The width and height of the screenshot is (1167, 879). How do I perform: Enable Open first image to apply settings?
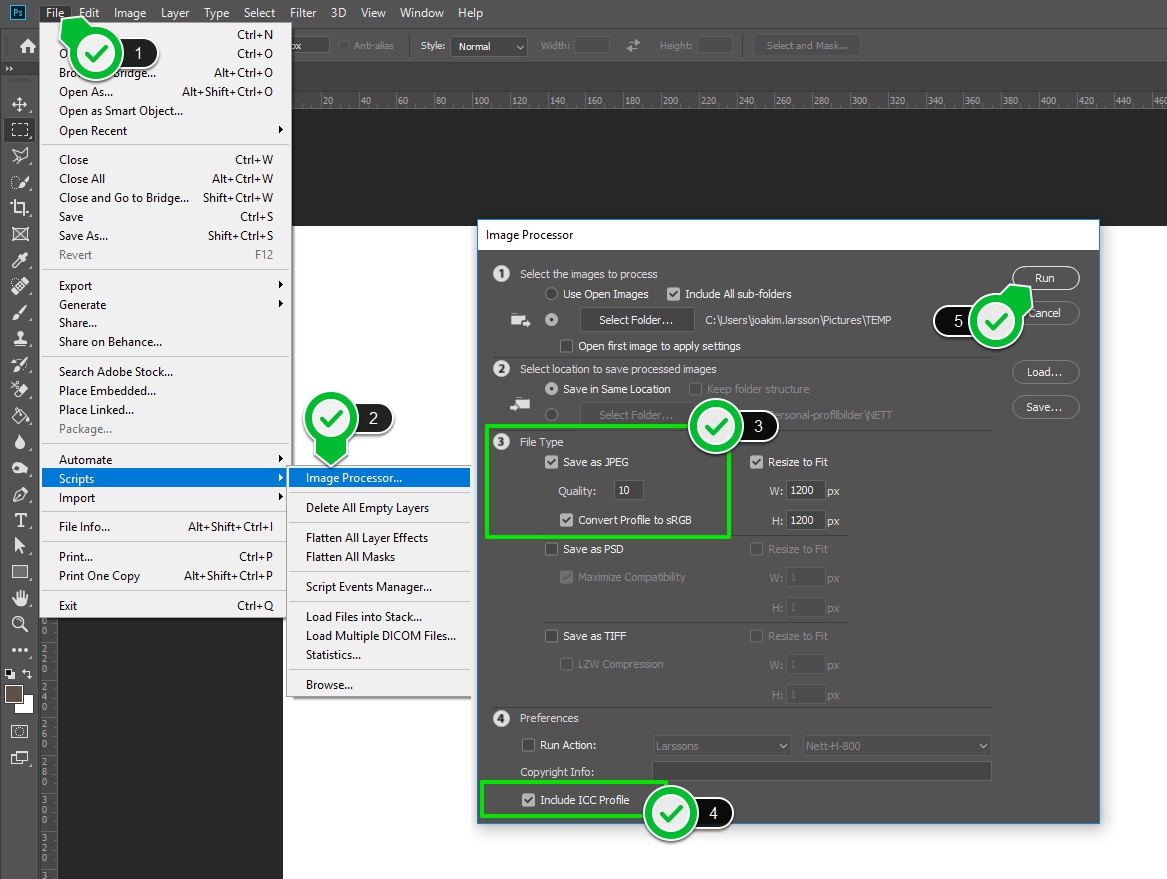(566, 346)
